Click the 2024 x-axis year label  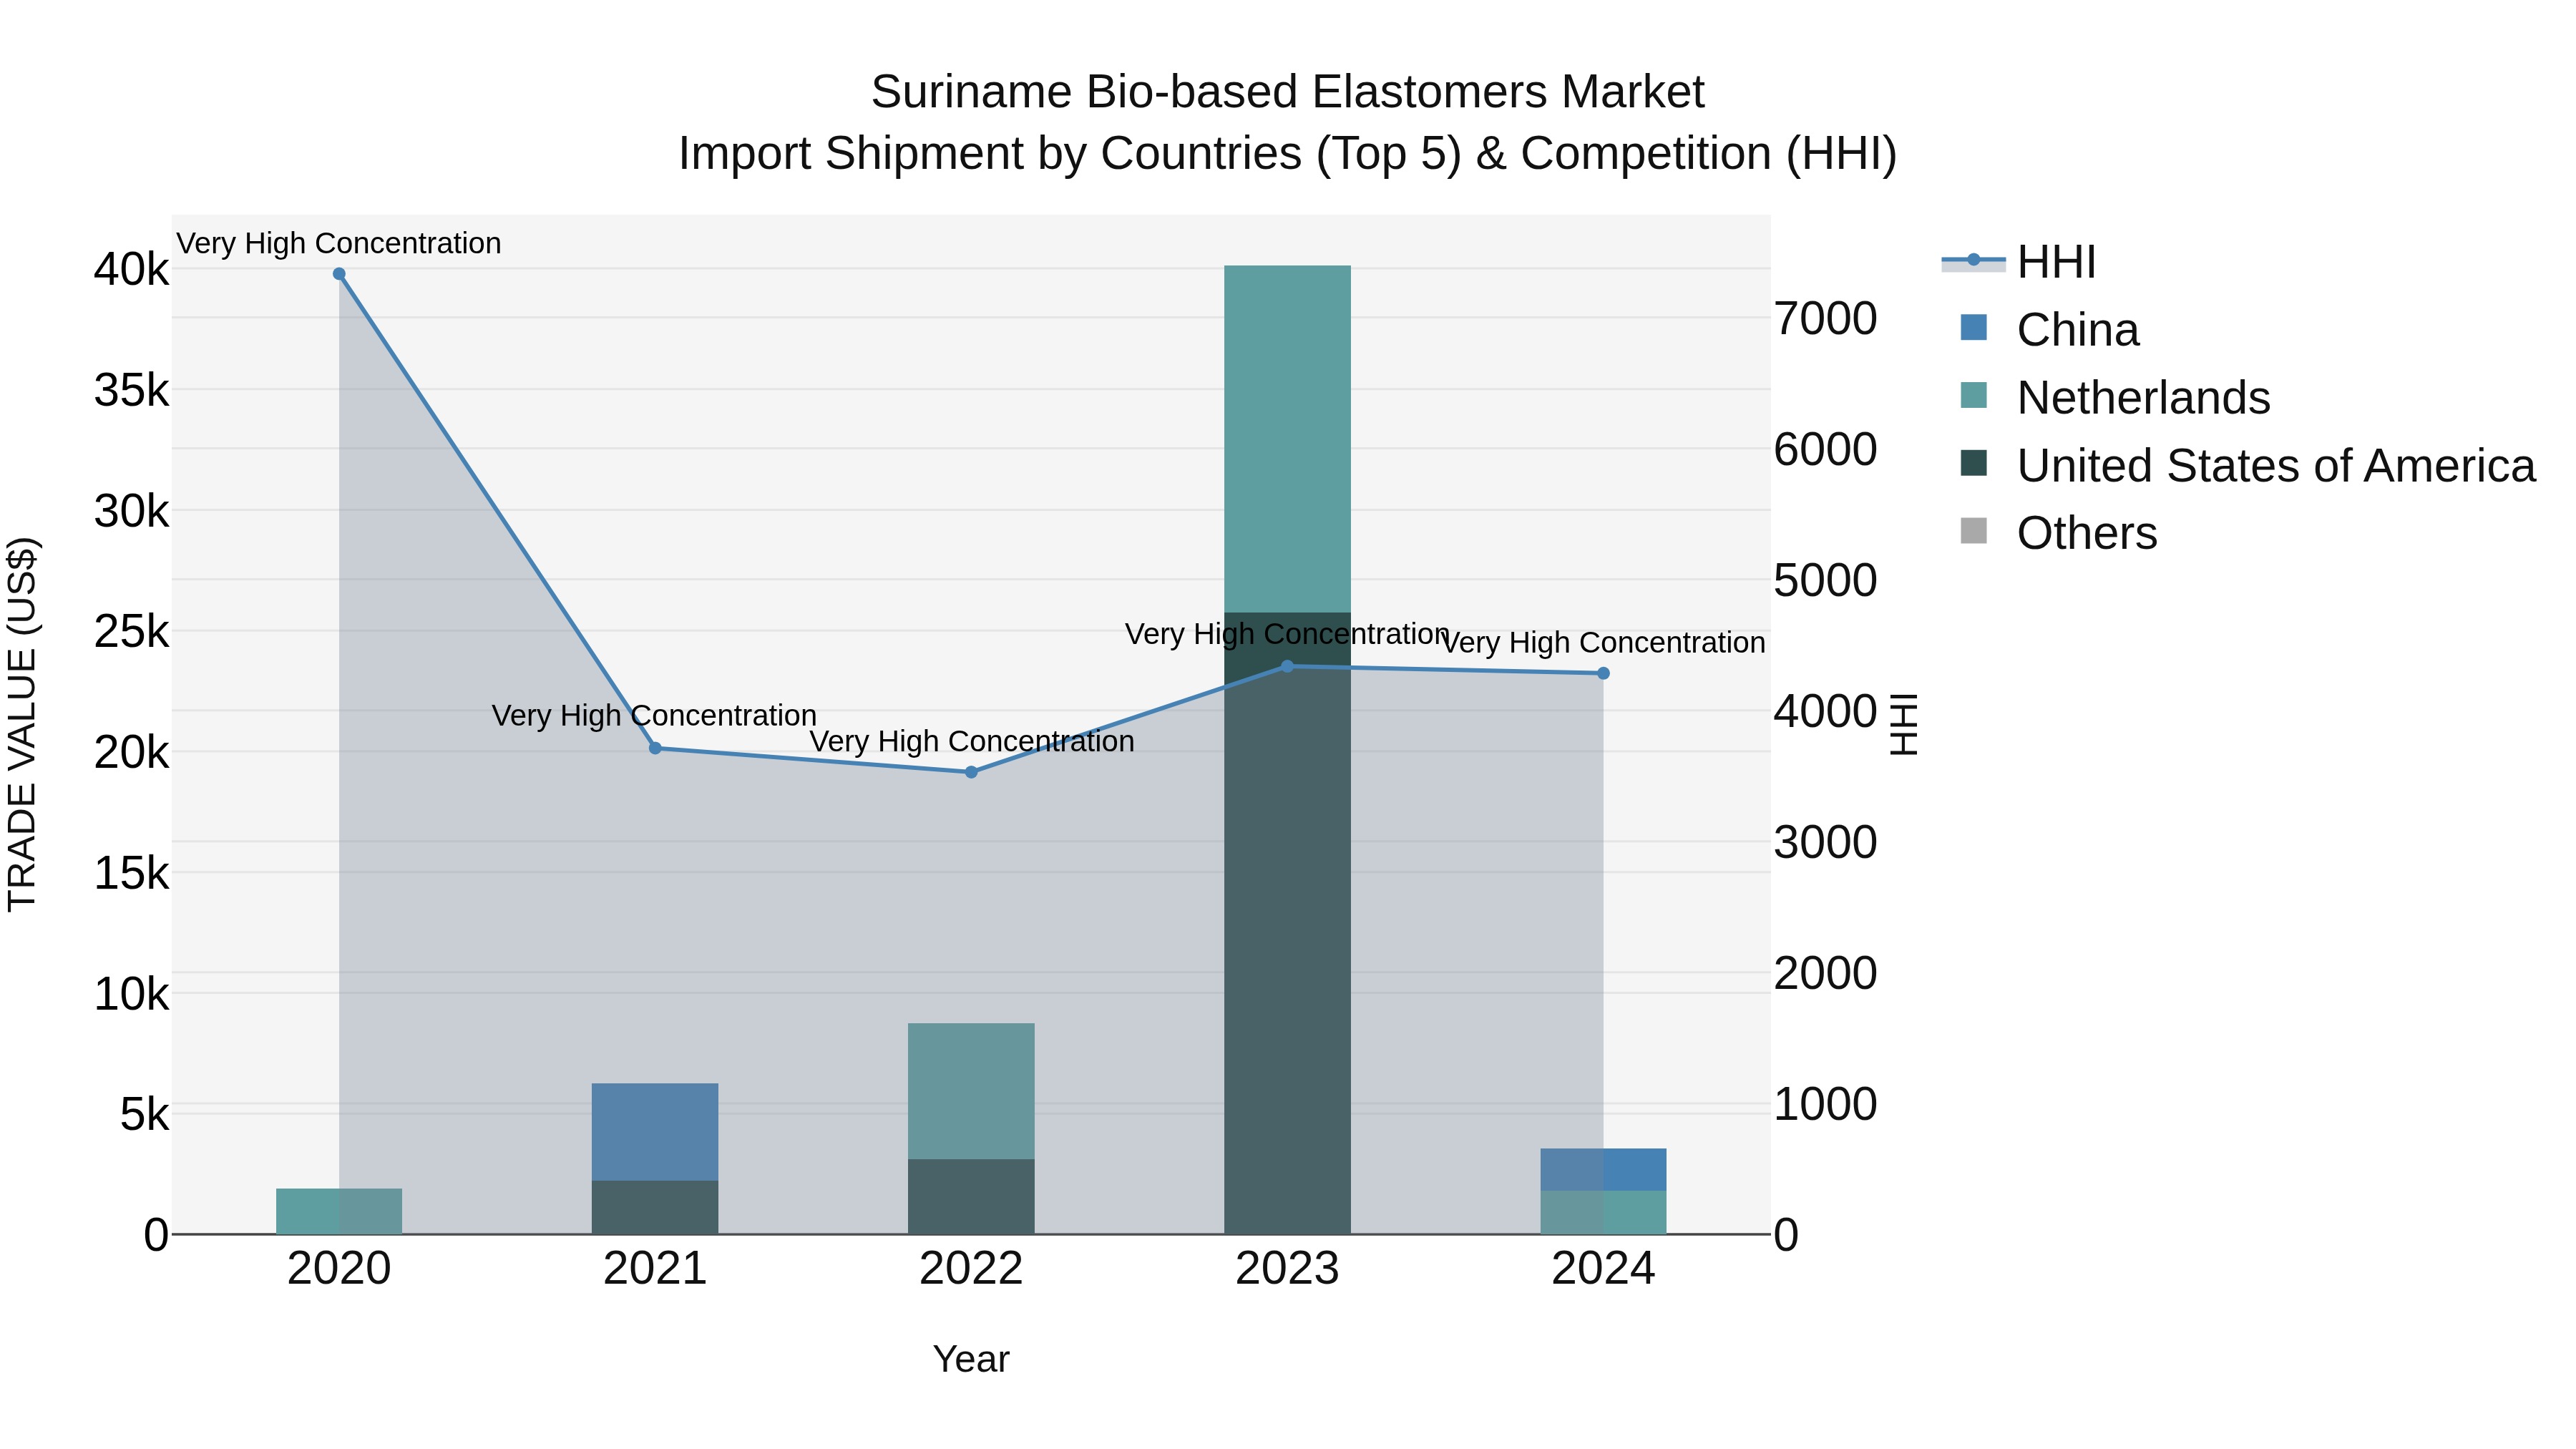click(x=1603, y=1269)
